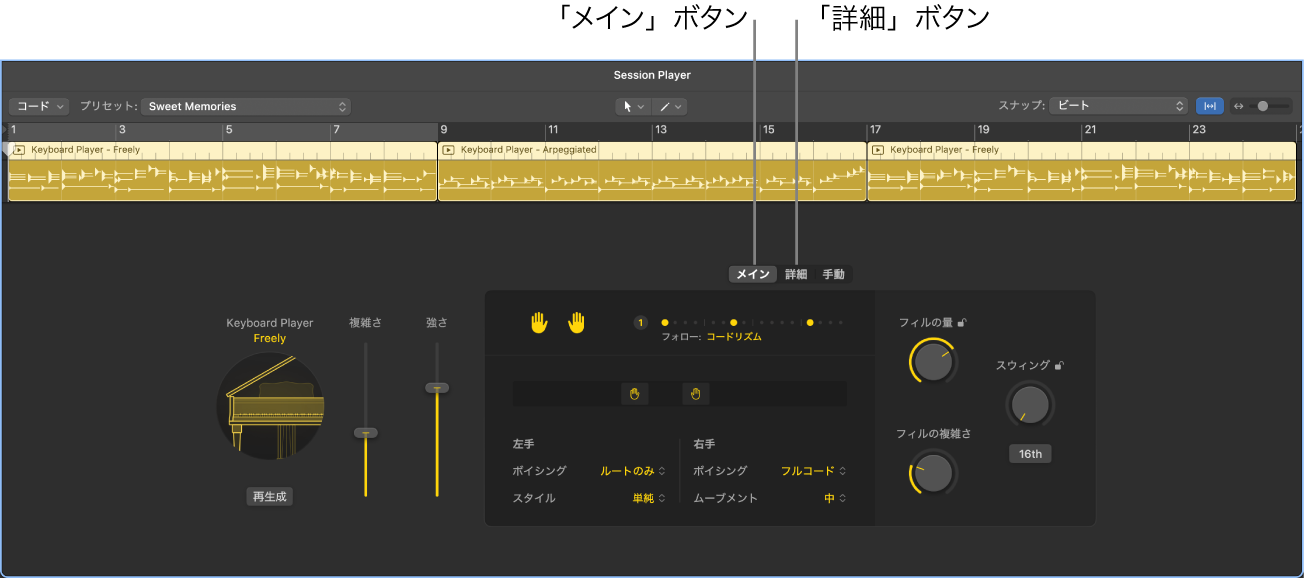Open the プリセット menu showing Sweet Memories
1306x580 pixels.
(x=245, y=106)
